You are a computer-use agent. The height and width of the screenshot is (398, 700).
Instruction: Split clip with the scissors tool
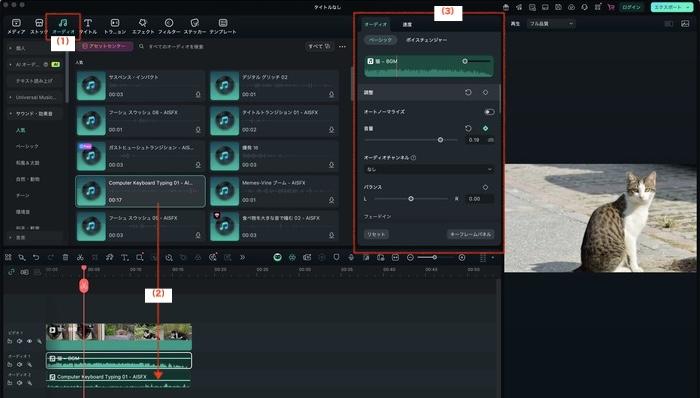coord(80,257)
